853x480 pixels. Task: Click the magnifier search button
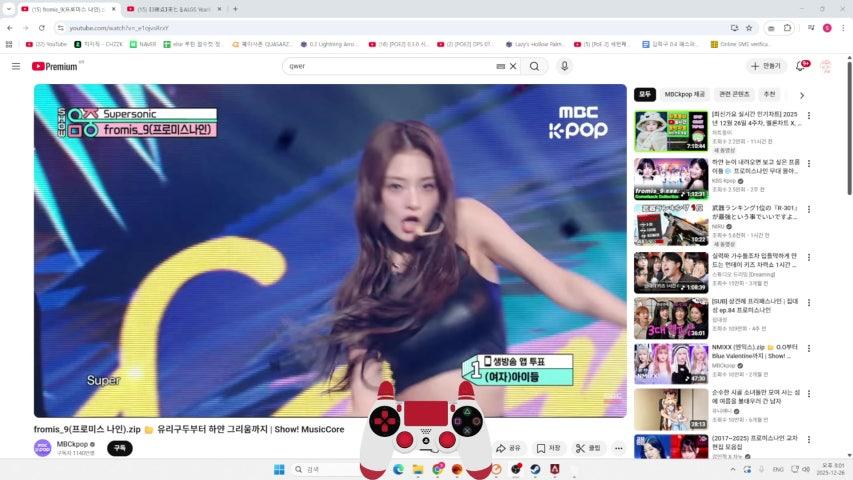coord(535,66)
